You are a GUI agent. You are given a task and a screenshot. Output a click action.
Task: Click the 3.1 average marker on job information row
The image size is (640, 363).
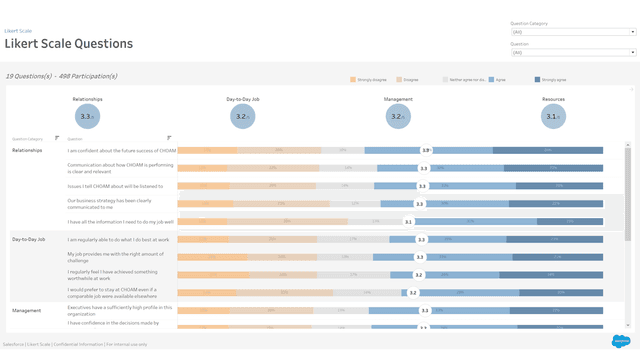pos(408,222)
